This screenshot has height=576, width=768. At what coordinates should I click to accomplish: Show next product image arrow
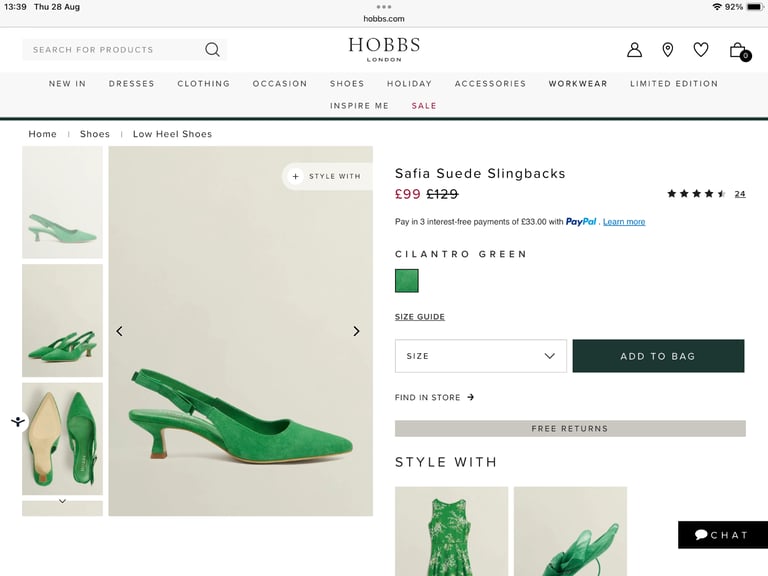[356, 331]
